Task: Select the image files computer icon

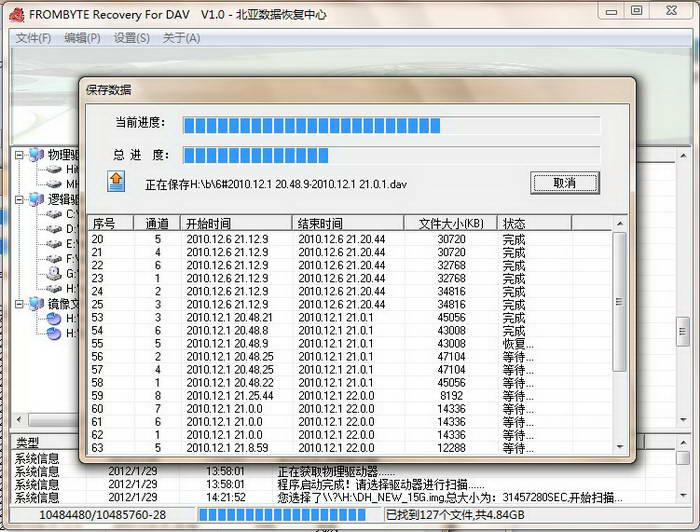Action: click(x=36, y=304)
